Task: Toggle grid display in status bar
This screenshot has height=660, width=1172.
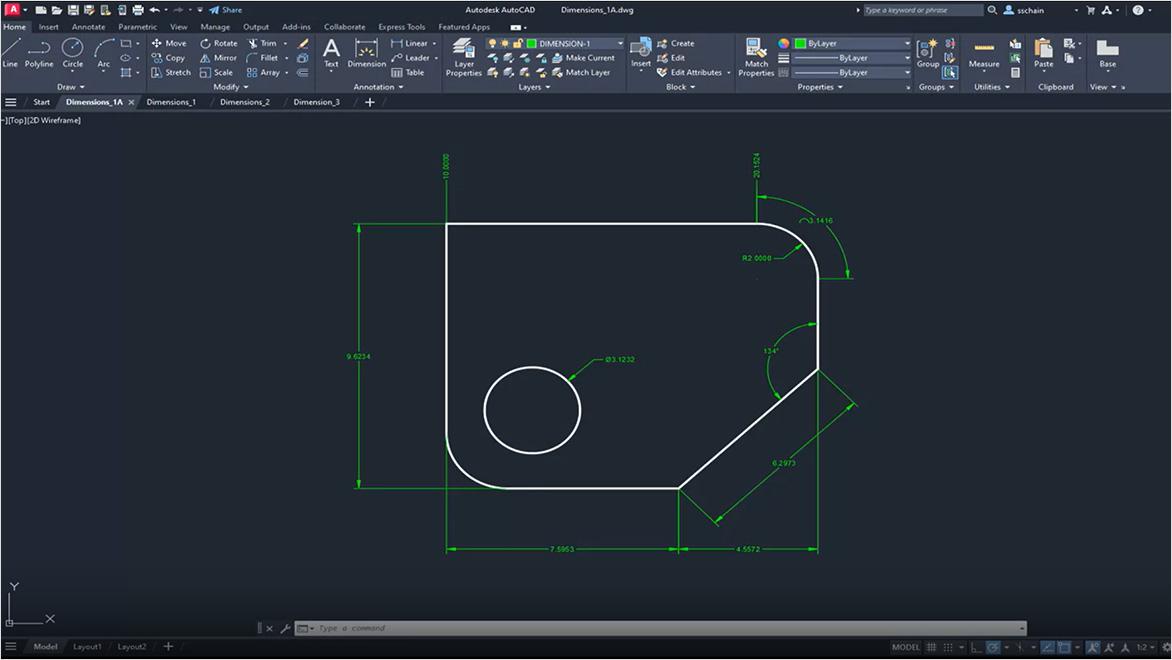Action: pos(933,647)
